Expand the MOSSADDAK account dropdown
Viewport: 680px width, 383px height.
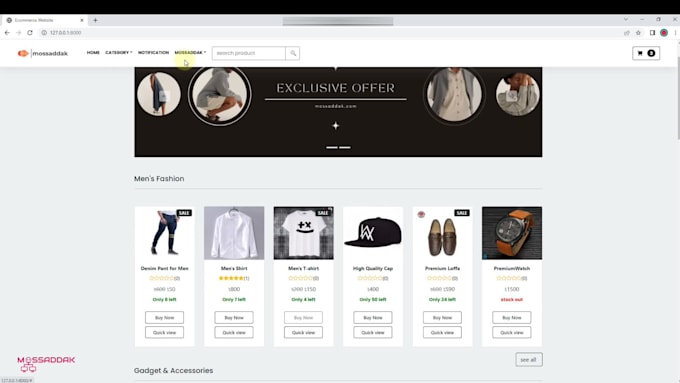(x=190, y=52)
